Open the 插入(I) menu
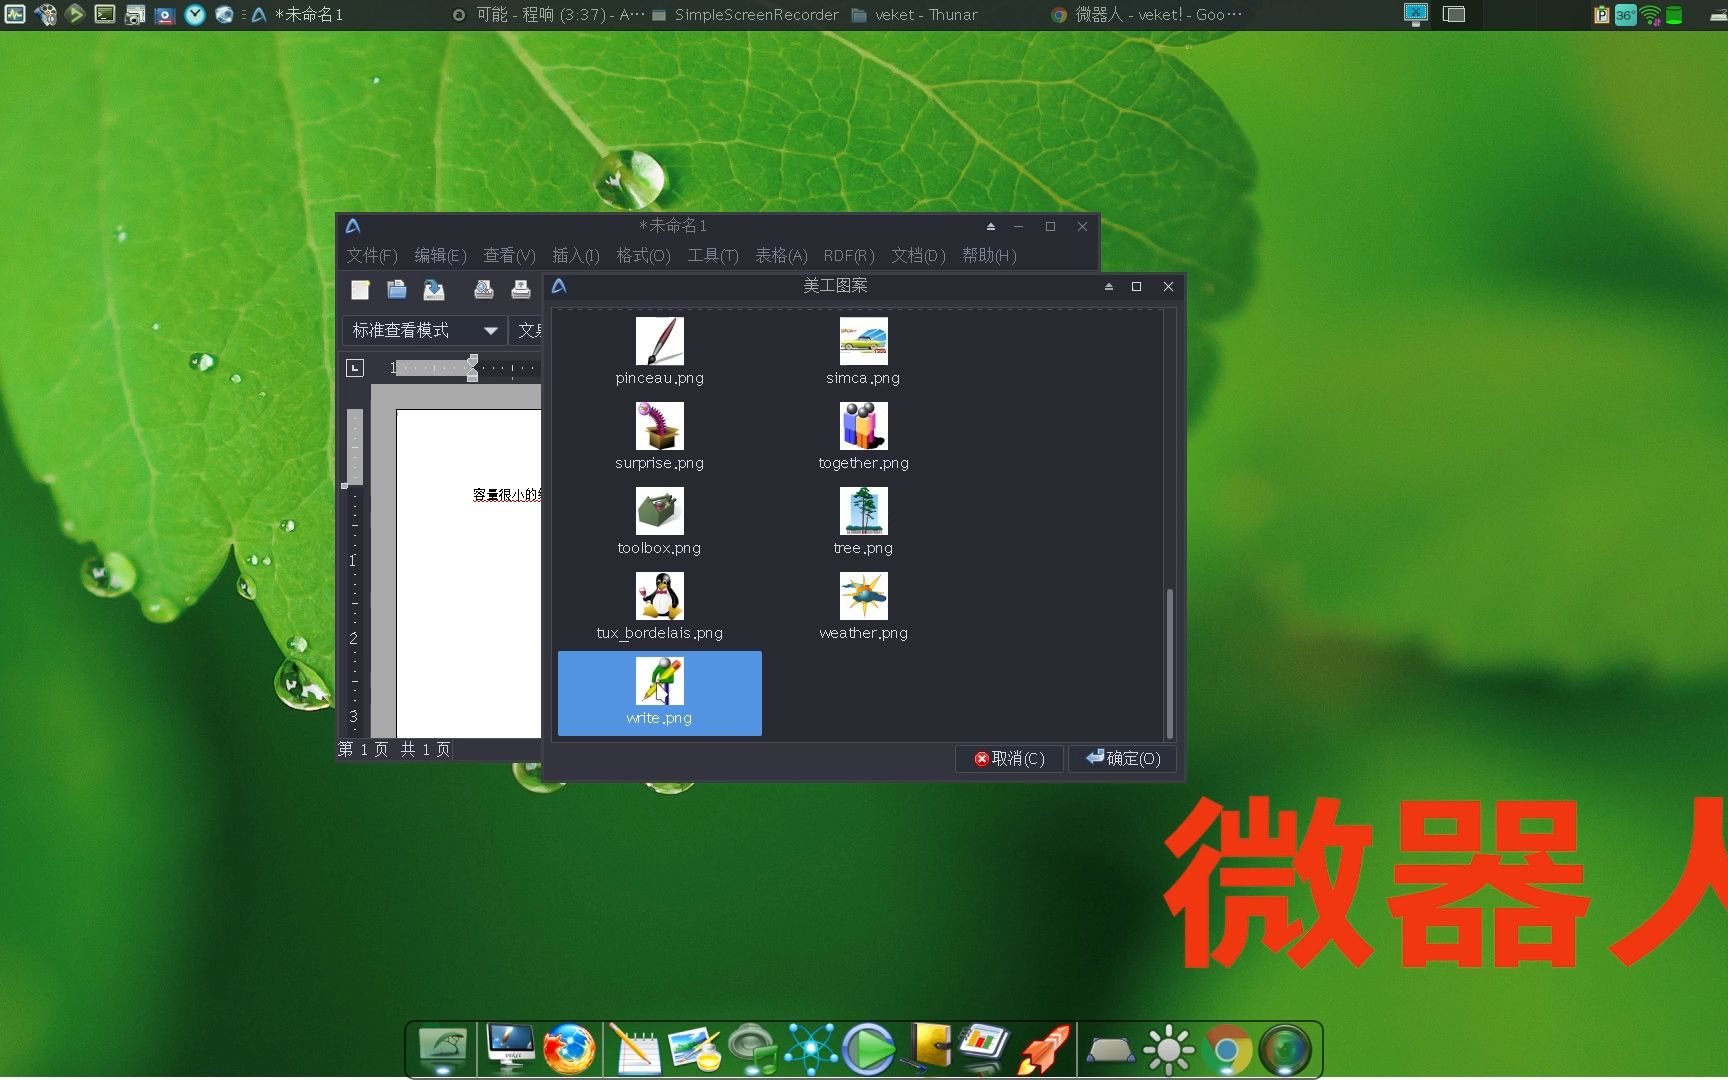The height and width of the screenshot is (1080, 1728). [x=575, y=256]
